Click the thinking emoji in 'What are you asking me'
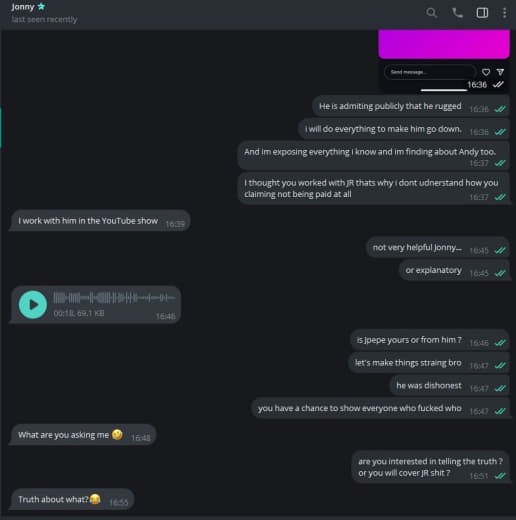 click(x=117, y=435)
